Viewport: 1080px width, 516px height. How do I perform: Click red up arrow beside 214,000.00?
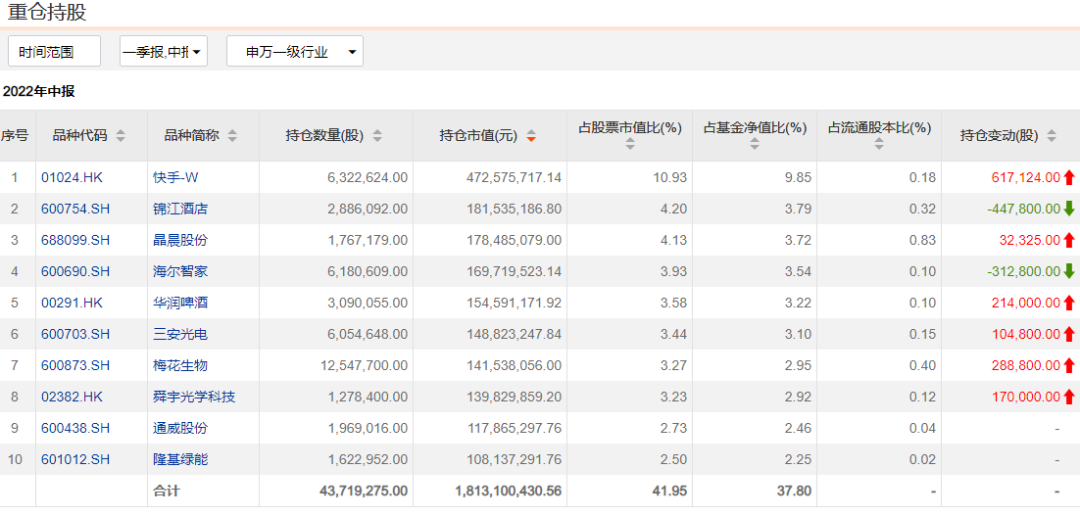(x=1069, y=303)
